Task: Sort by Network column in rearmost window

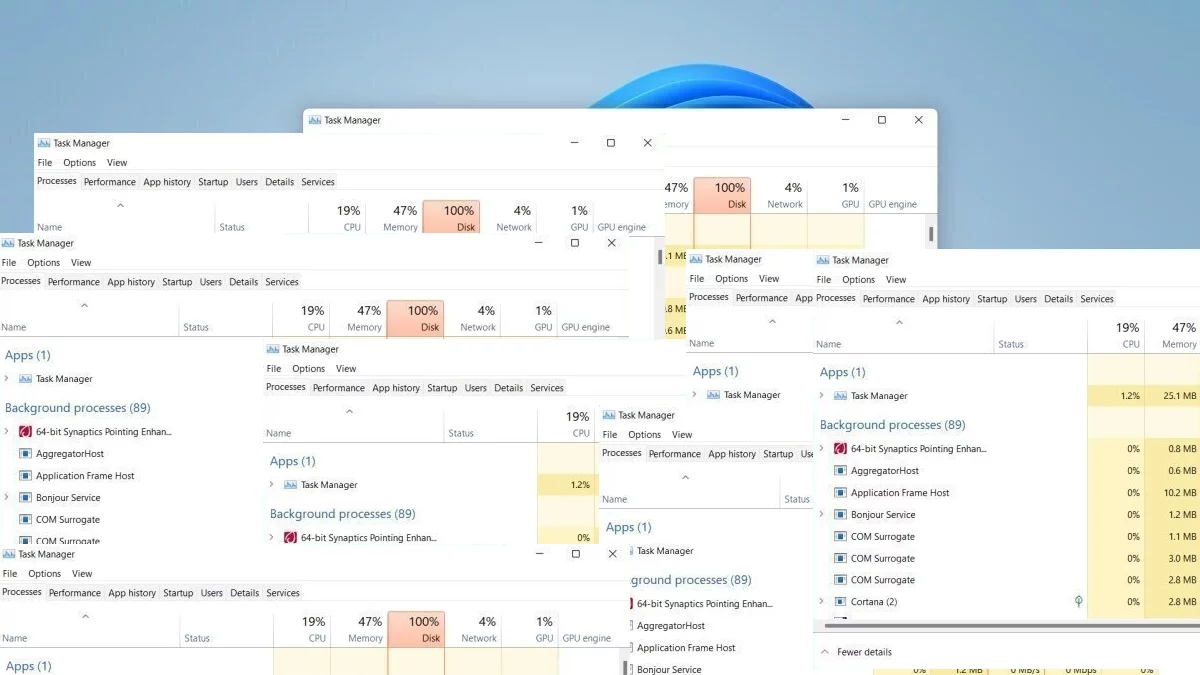Action: [786, 195]
